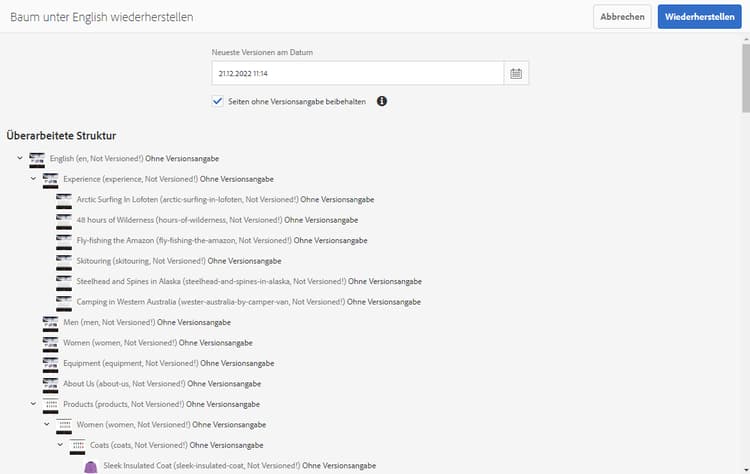Viewport: 750px width, 474px height.
Task: Click the Products folder icon
Action: point(50,406)
